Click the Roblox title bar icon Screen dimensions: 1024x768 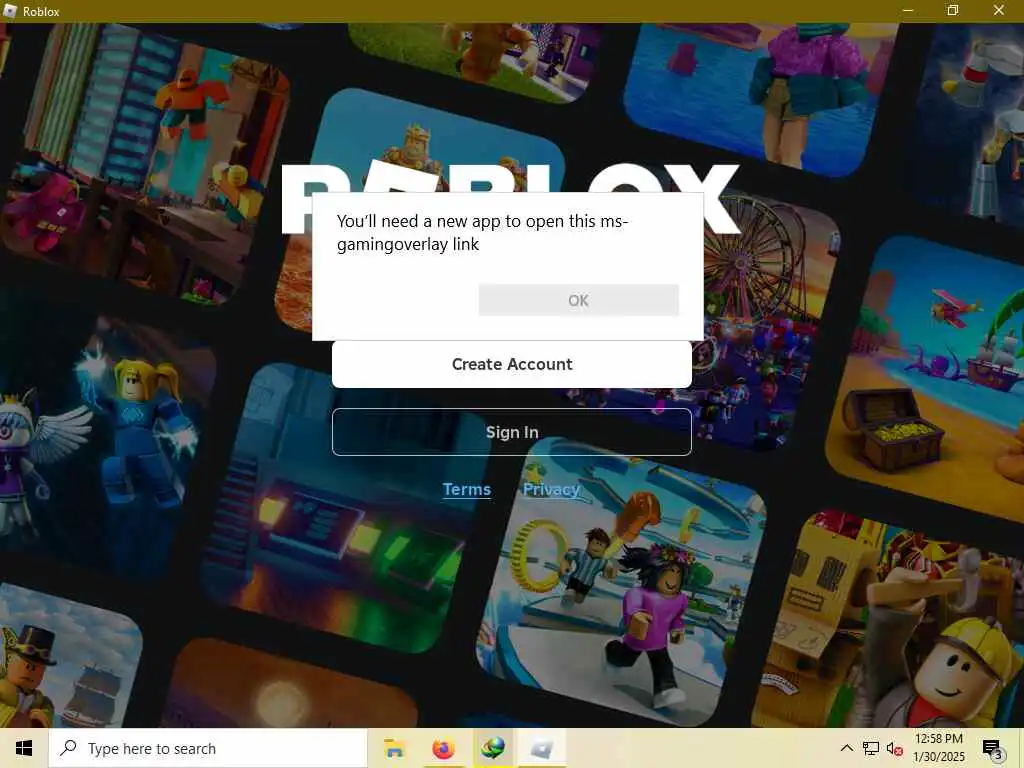(10, 11)
